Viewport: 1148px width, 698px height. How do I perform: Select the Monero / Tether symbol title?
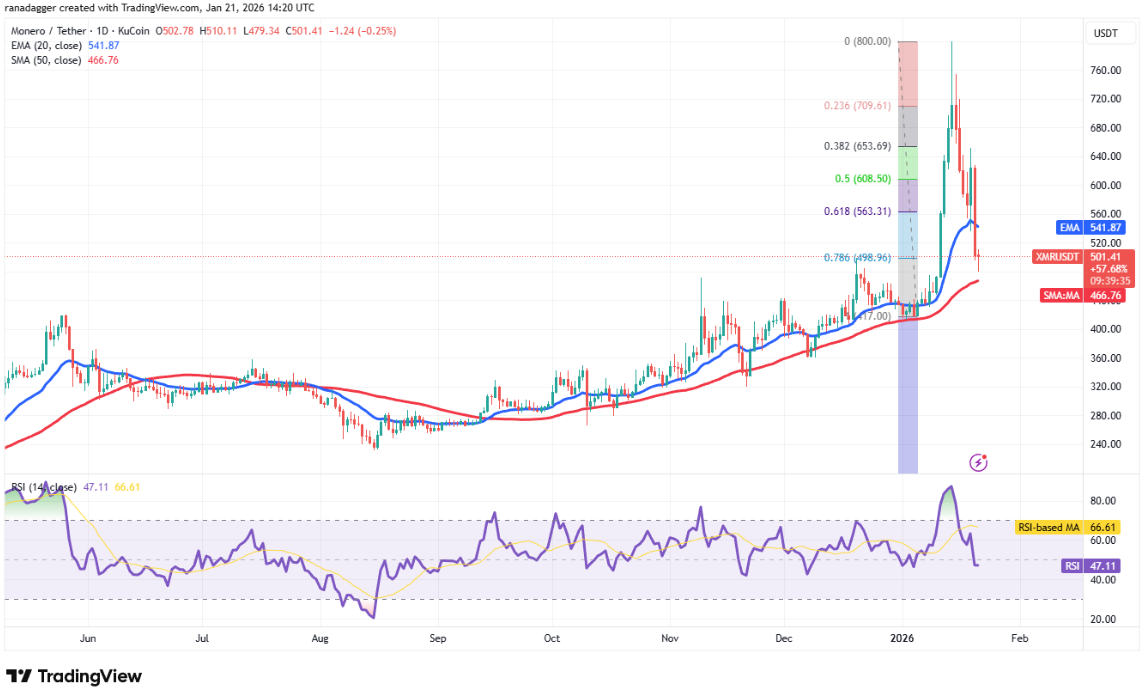[x=51, y=31]
